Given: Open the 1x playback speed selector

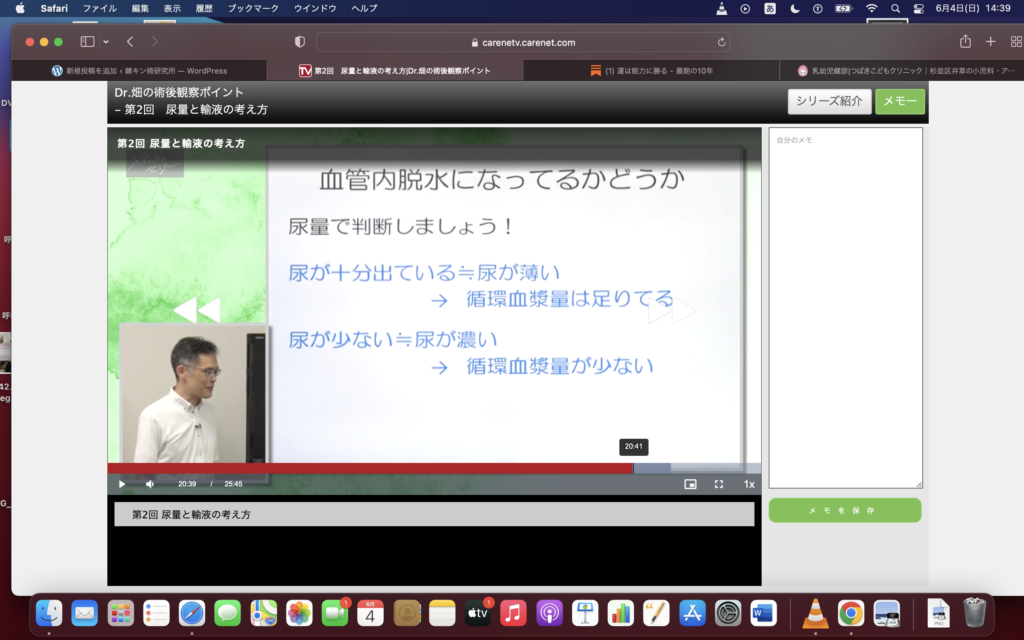Looking at the screenshot, I should click(748, 484).
